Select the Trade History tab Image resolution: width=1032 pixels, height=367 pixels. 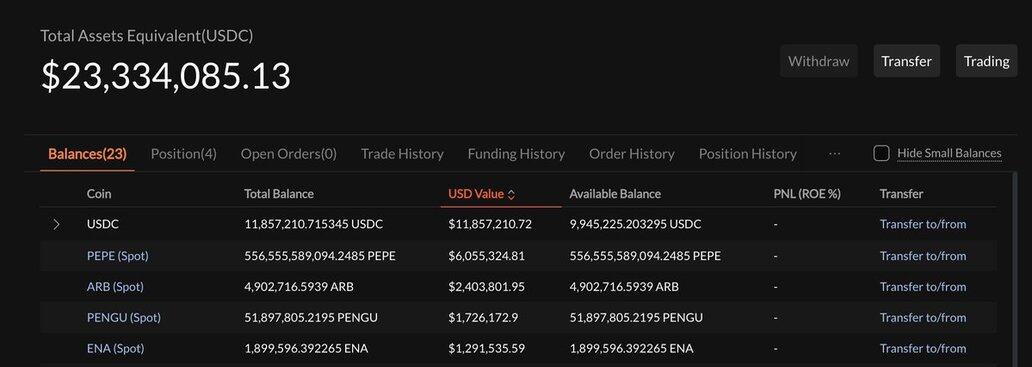(x=402, y=154)
